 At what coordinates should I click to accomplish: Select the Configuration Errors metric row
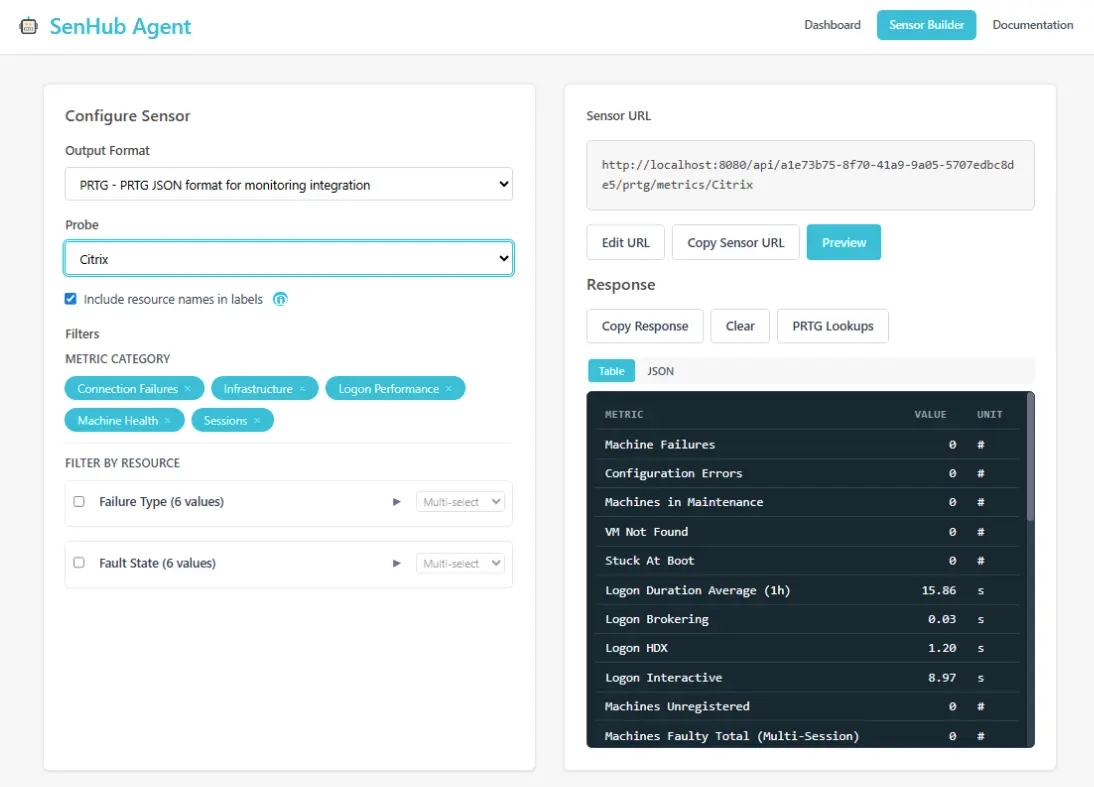(x=807, y=473)
